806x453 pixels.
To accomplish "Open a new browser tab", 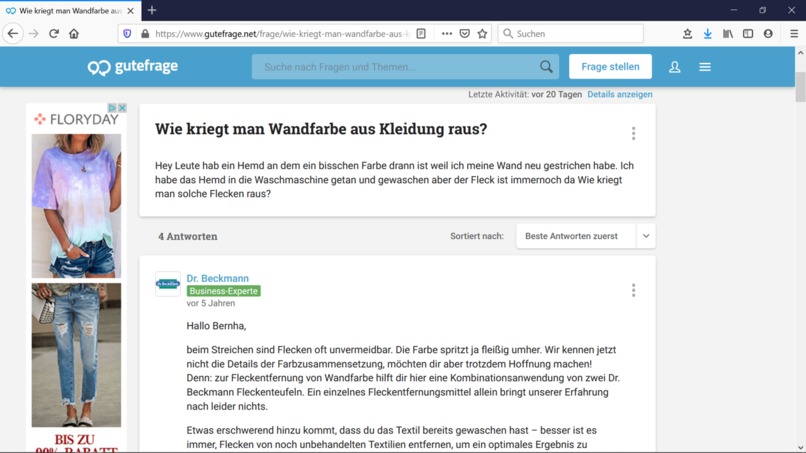I will pyautogui.click(x=152, y=10).
